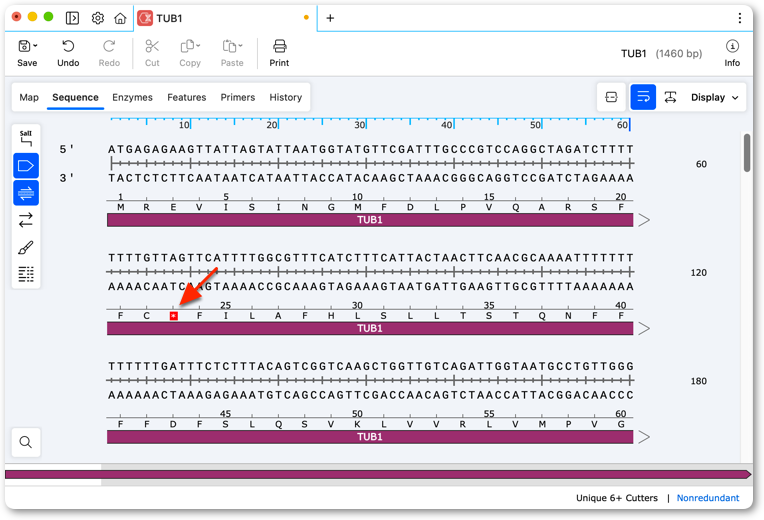Viewport: 764px width, 520px height.
Task: Toggle compact sequence format icon
Action: coord(611,97)
